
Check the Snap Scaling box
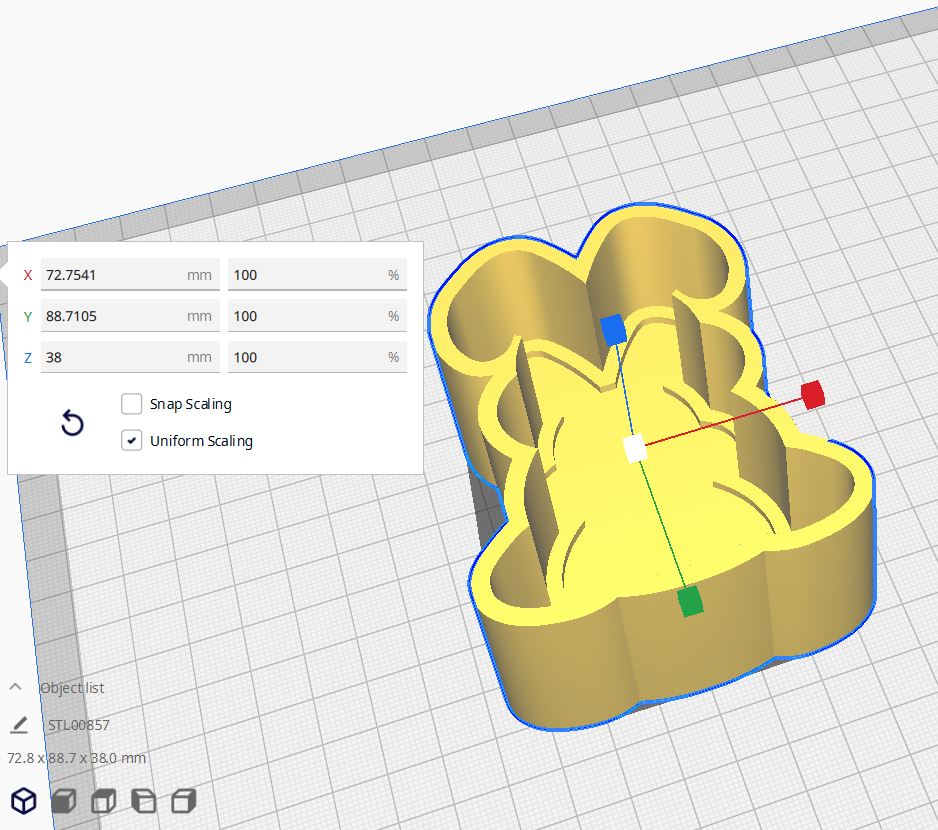pyautogui.click(x=131, y=404)
